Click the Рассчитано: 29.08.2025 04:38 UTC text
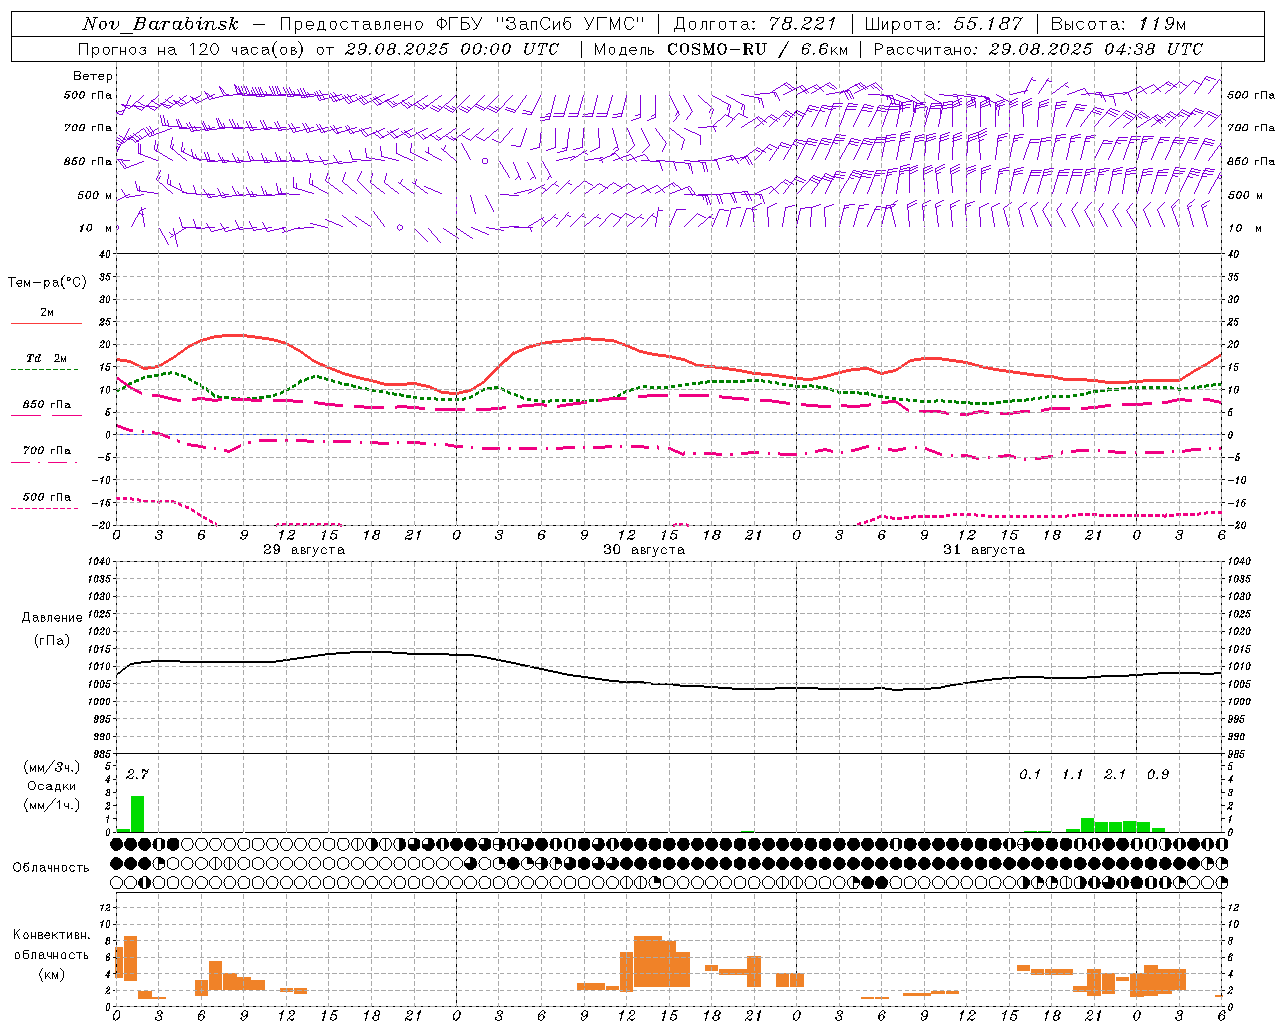 [1038, 49]
